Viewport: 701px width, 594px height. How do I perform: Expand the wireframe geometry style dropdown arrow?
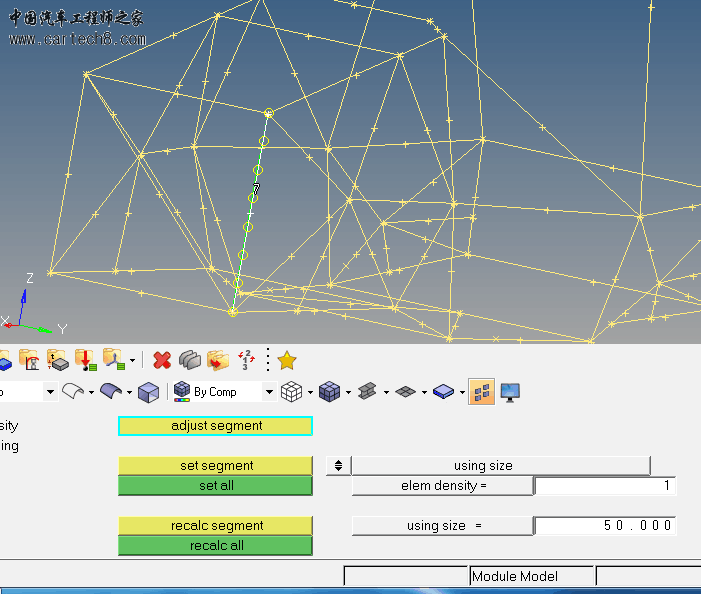click(x=91, y=392)
